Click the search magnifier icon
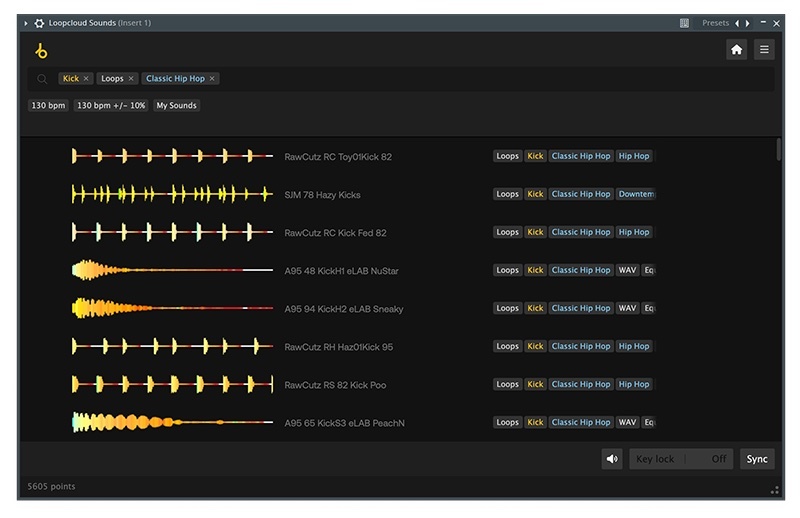The width and height of the screenshot is (800, 518). (42, 79)
